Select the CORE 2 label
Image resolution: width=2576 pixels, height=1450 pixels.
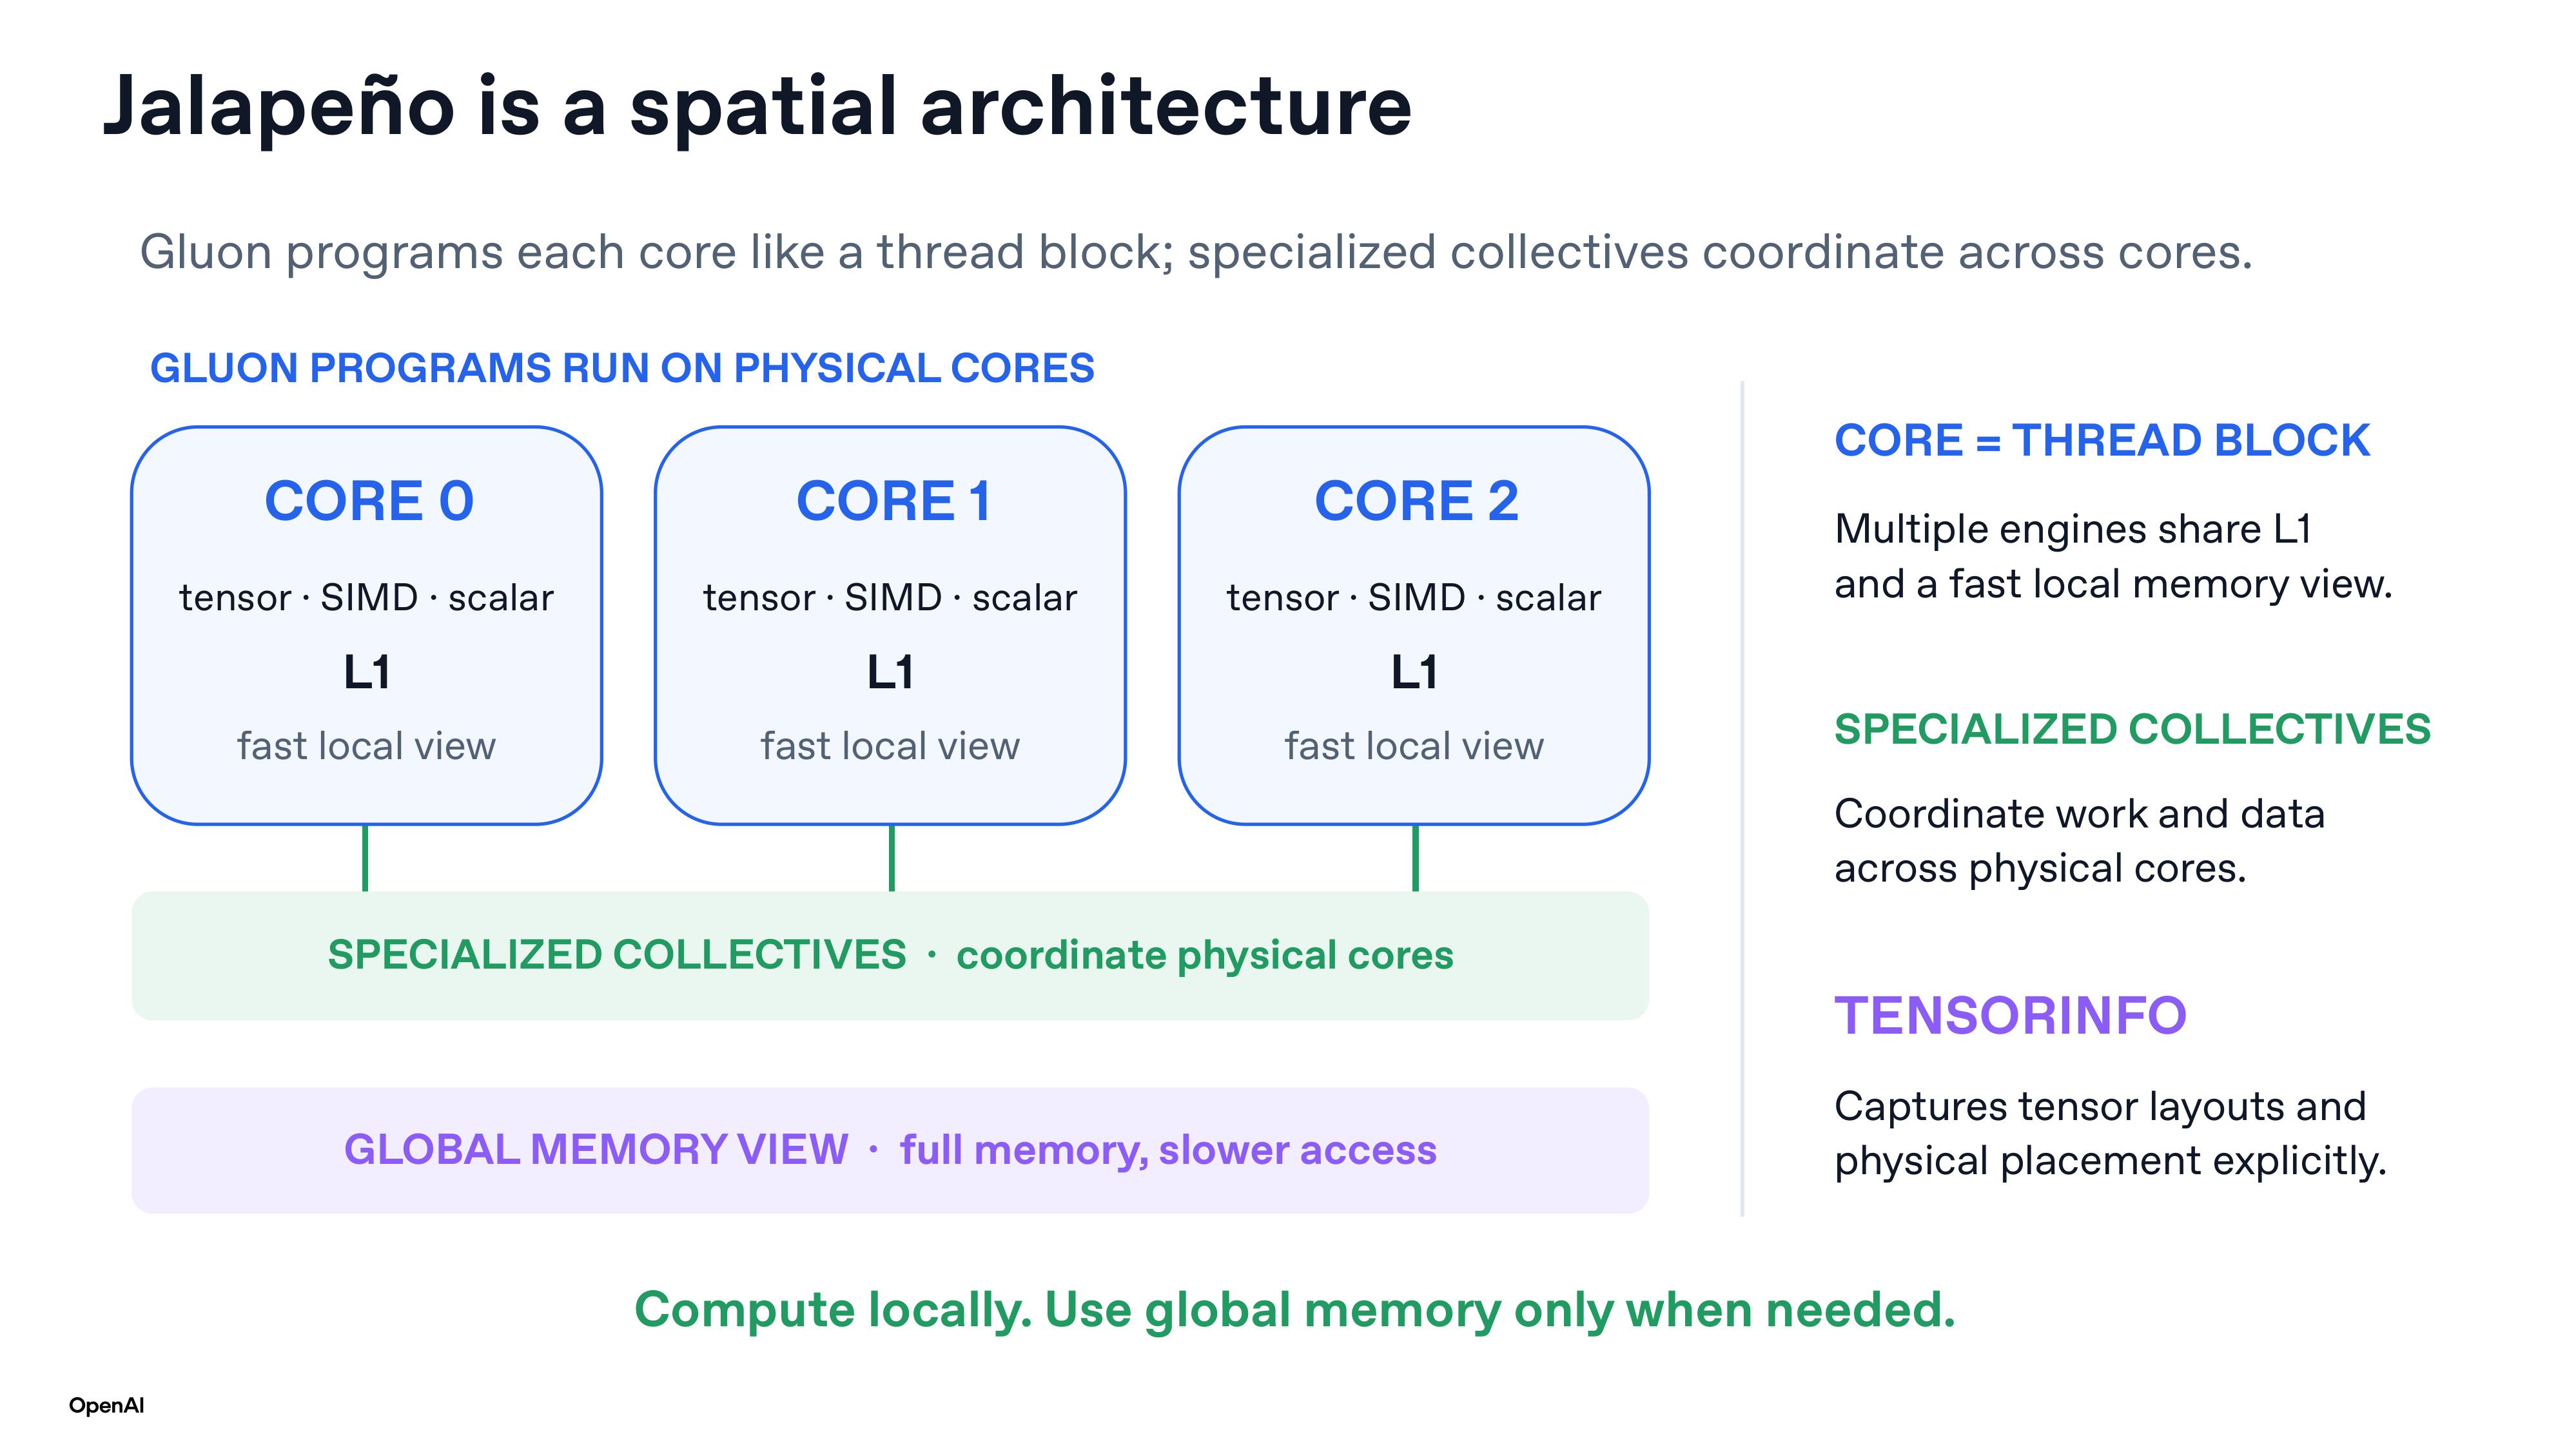(1416, 500)
